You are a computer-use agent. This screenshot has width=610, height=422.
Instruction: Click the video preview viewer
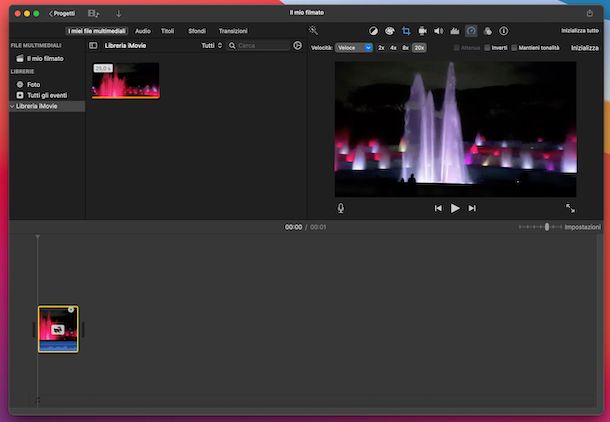click(x=456, y=129)
